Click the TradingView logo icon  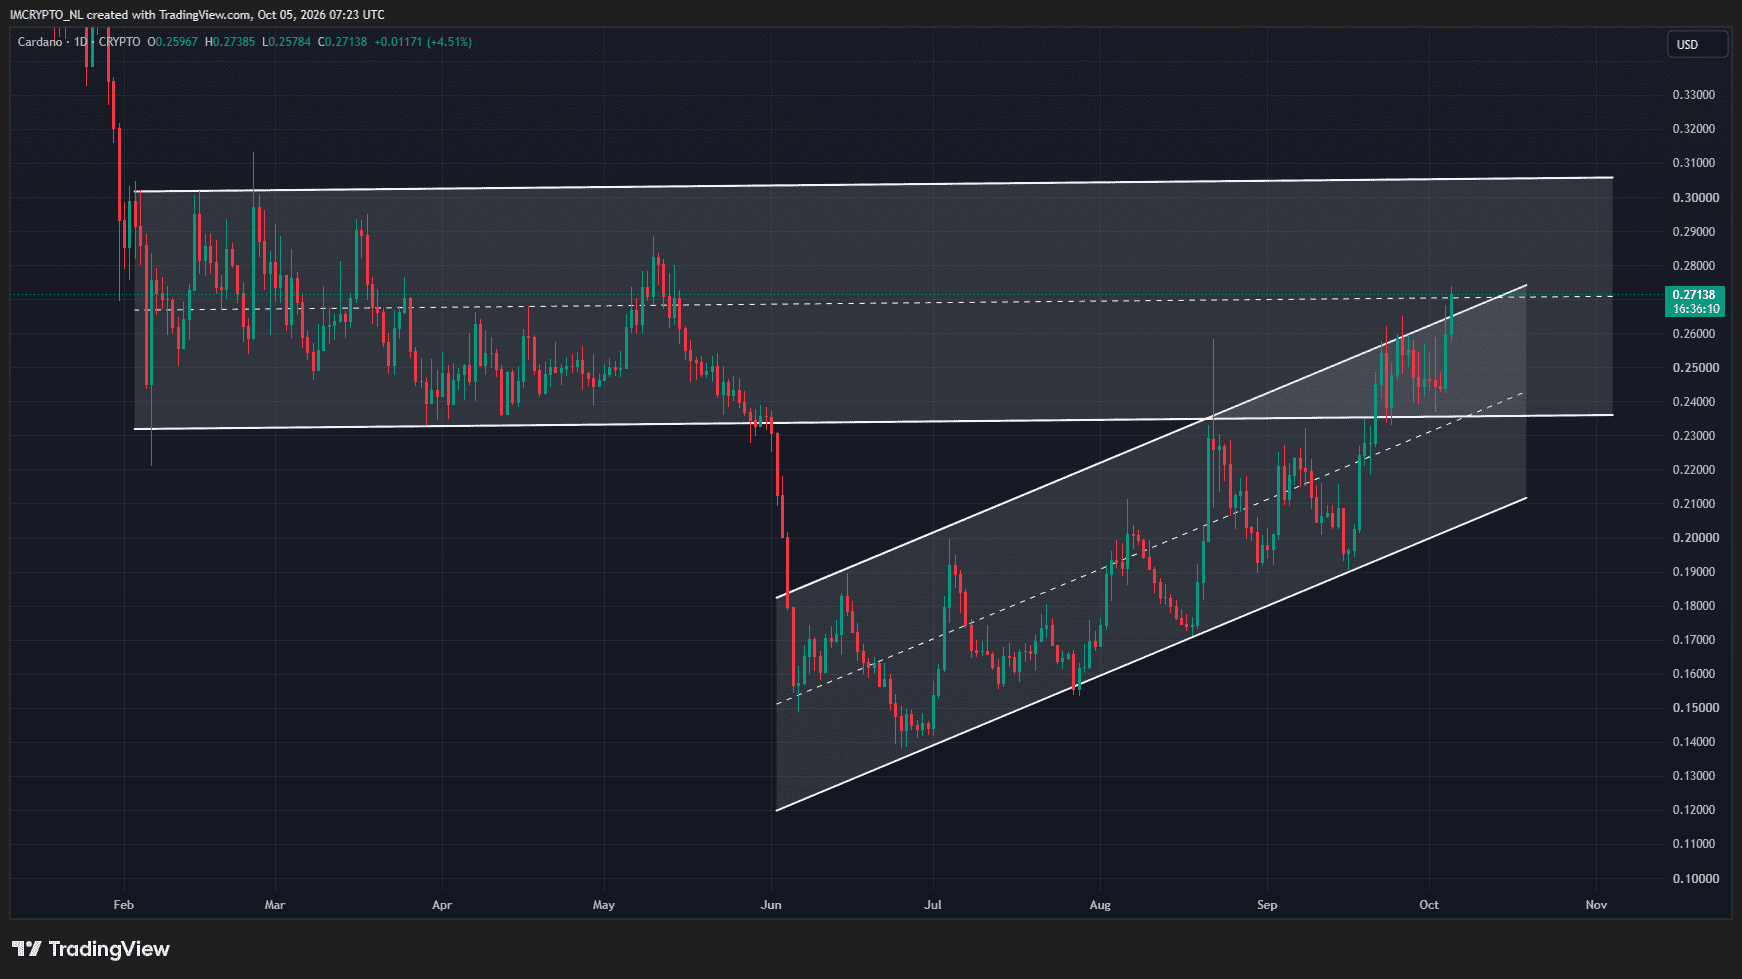(27, 948)
